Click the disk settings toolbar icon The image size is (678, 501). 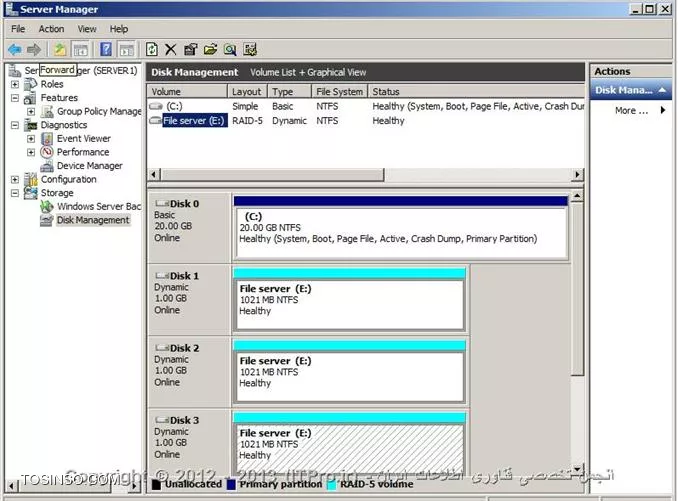click(250, 50)
